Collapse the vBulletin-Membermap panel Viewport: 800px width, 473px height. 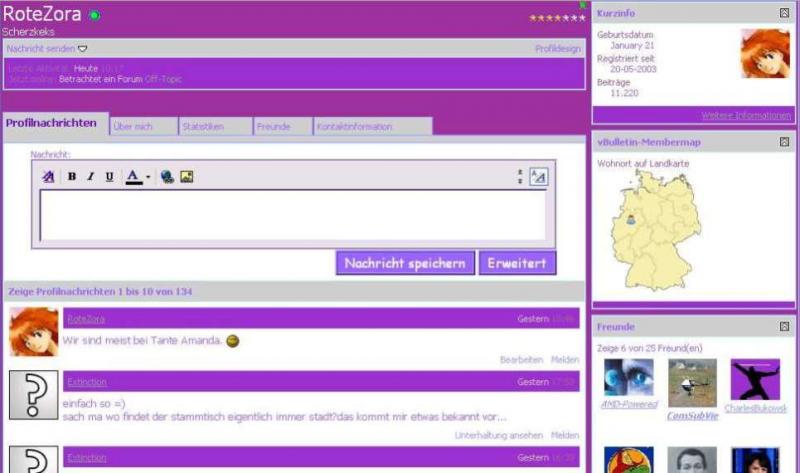click(x=784, y=142)
